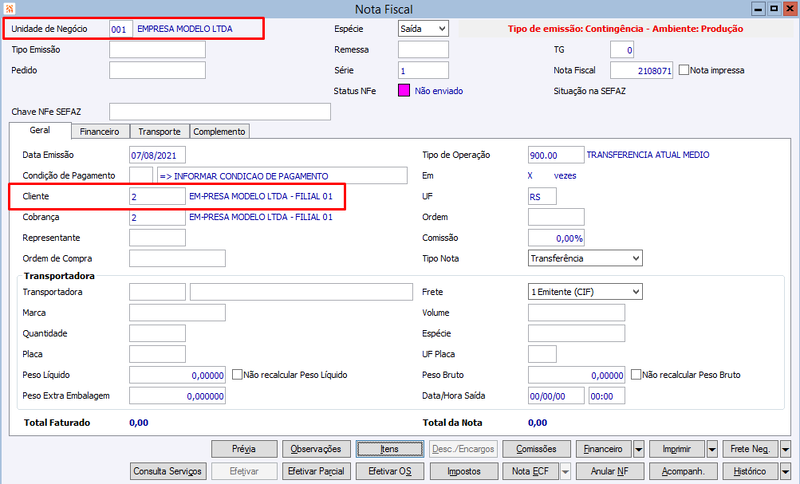Click the Data/Hora Saída date field
The width and height of the screenshot is (800, 484).
pyautogui.click(x=556, y=396)
